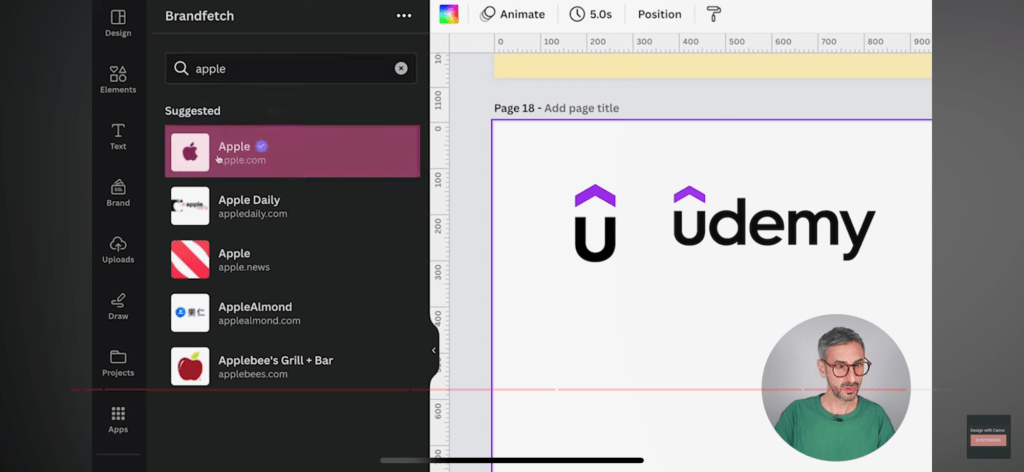Image resolution: width=1024 pixels, height=472 pixels.
Task: Open the Position panel
Action: (660, 14)
